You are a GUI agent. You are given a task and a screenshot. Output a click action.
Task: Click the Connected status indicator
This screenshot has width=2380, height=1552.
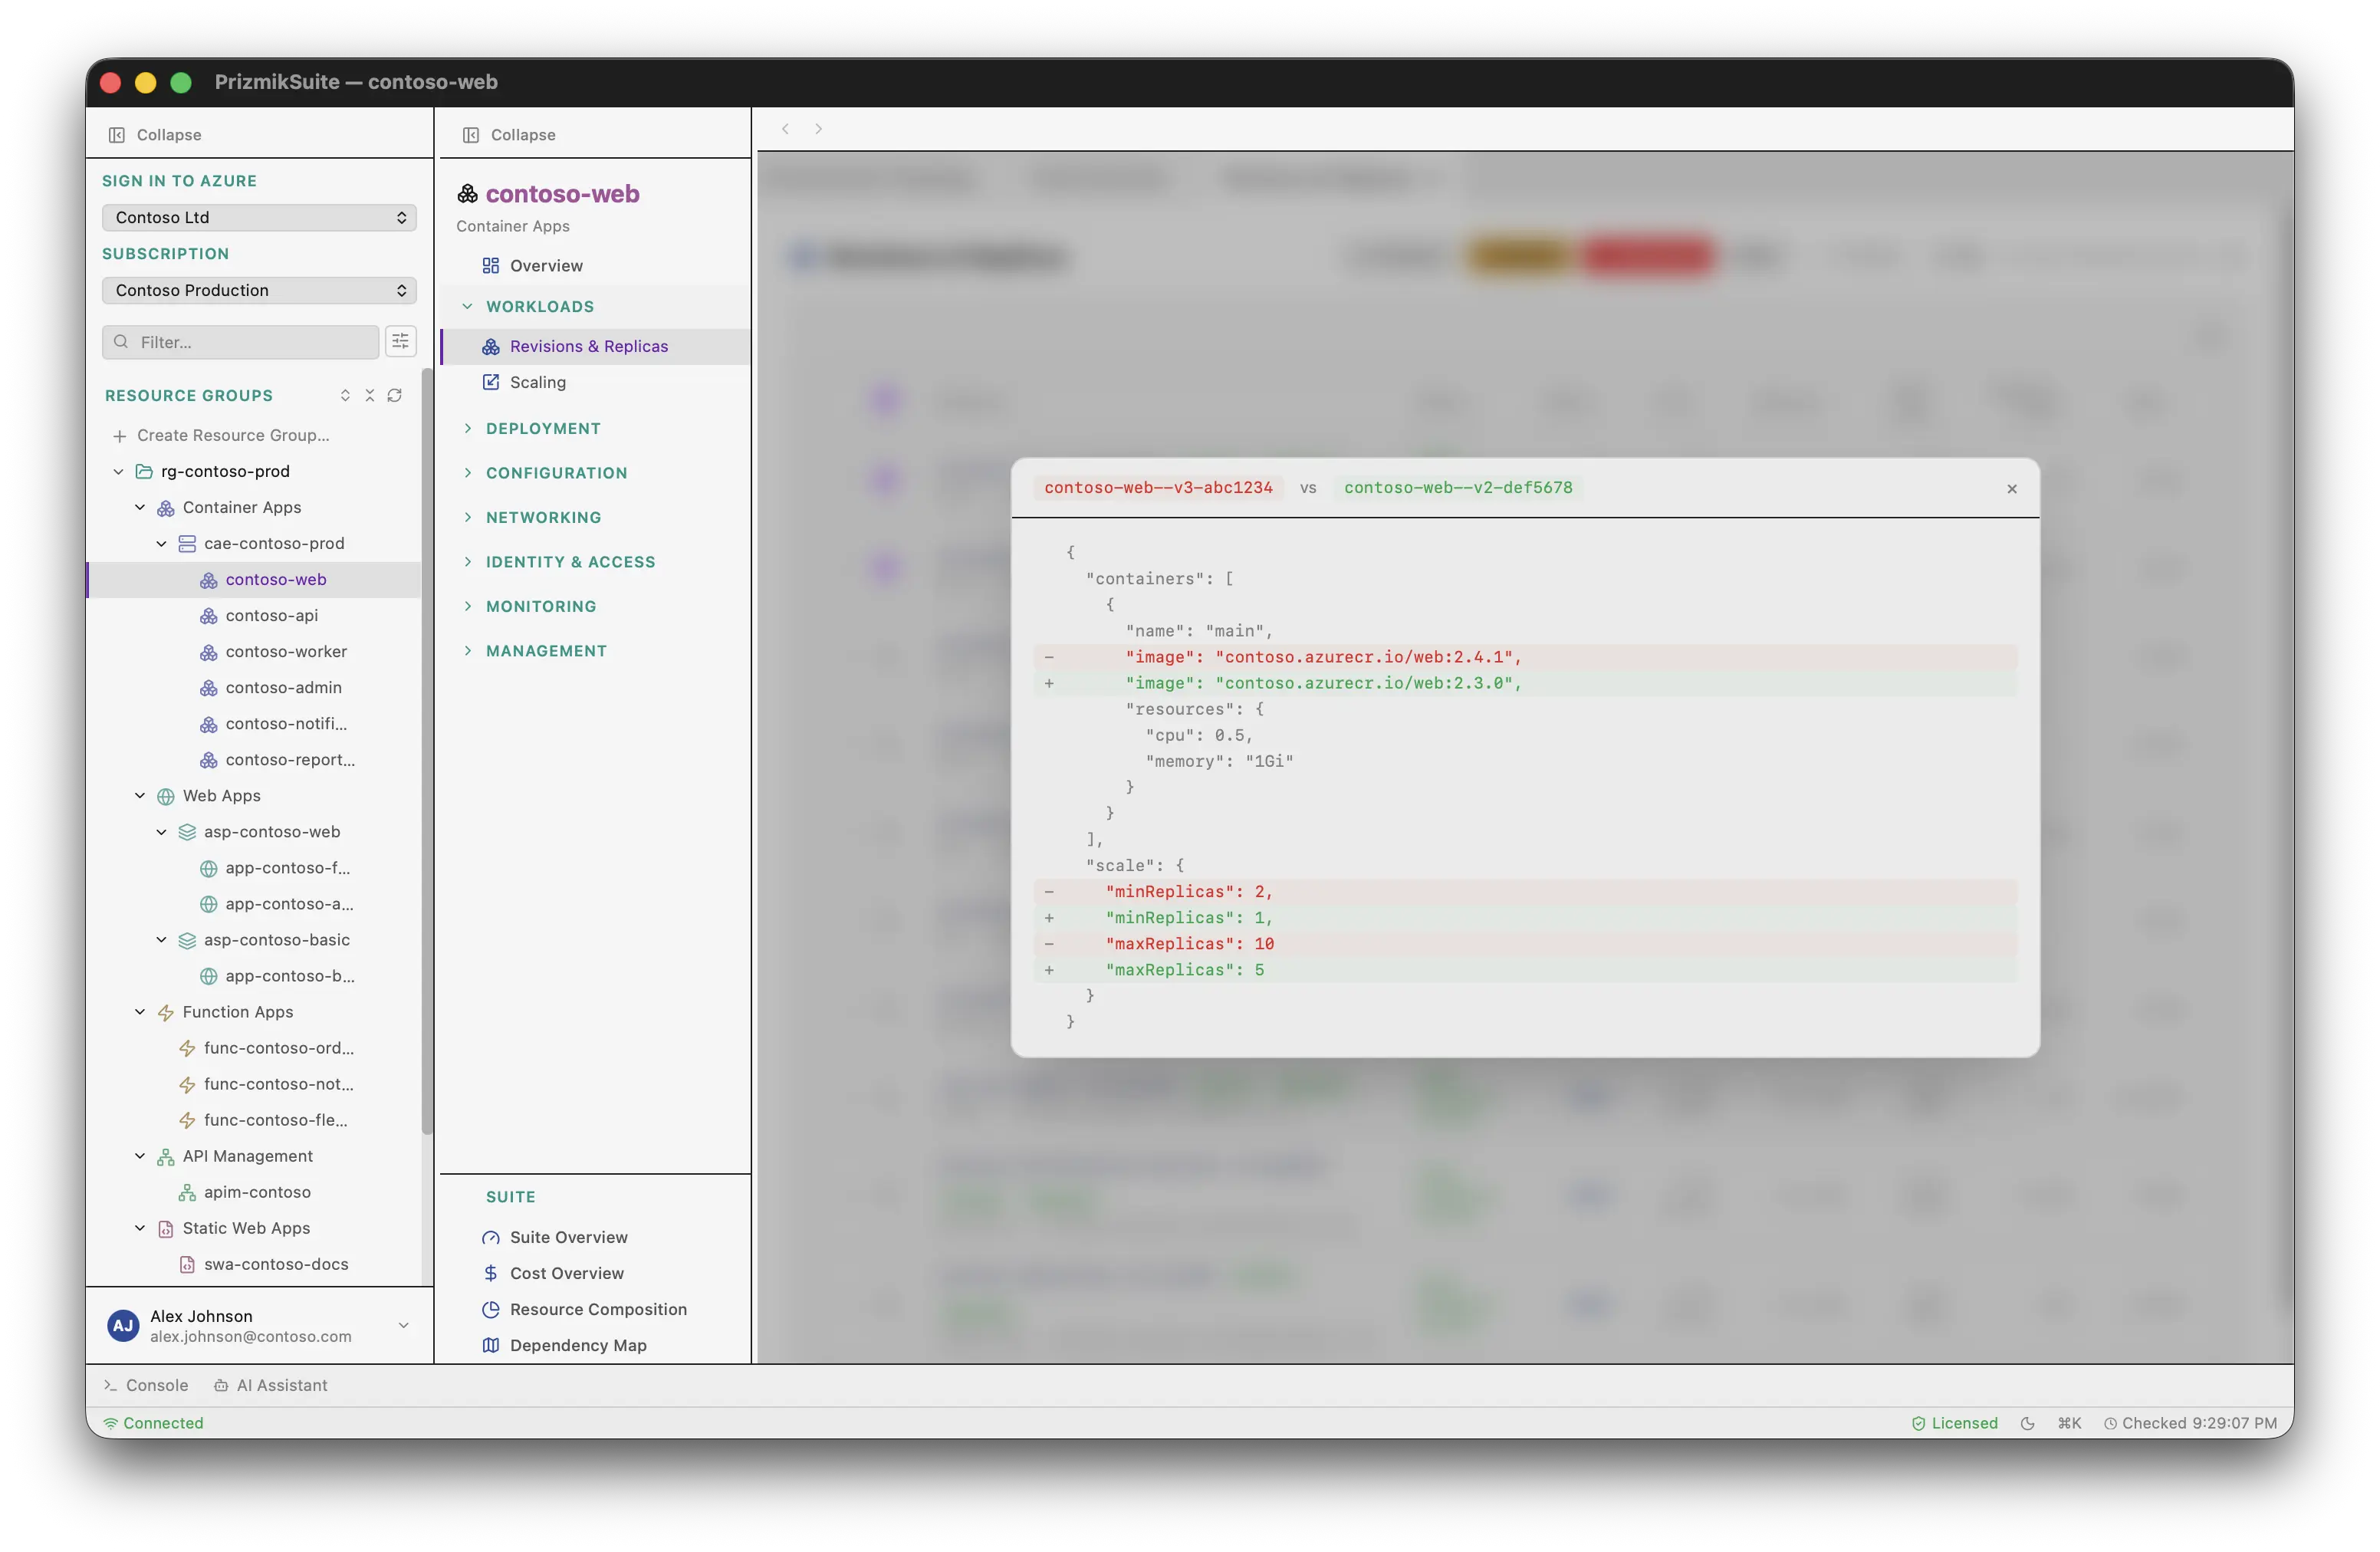coord(153,1423)
